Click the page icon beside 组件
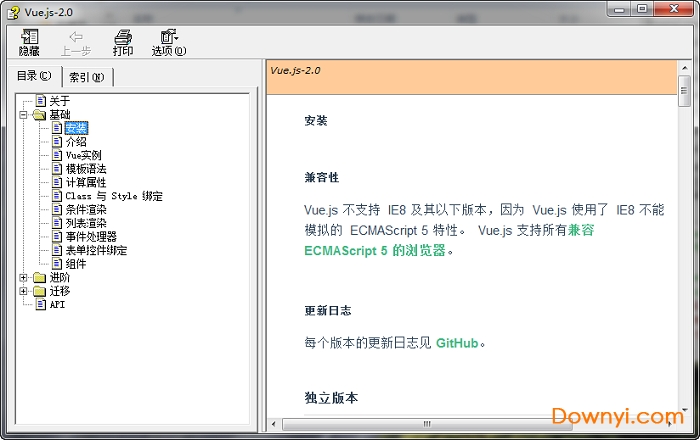Viewport: 700px width, 440px height. (57, 264)
